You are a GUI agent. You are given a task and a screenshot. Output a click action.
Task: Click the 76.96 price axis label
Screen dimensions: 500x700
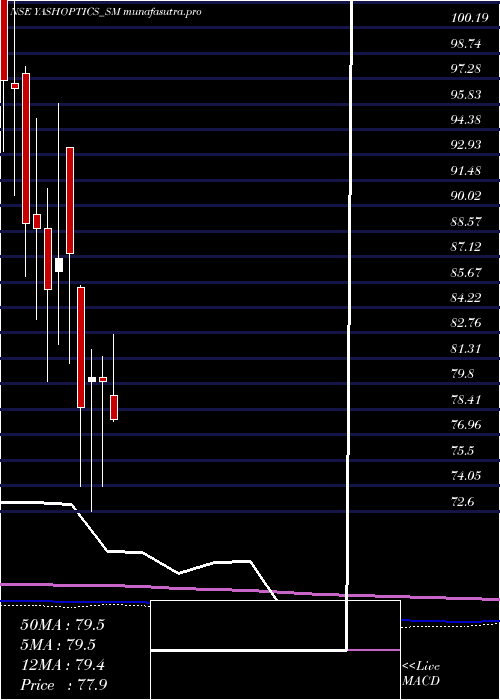466,425
